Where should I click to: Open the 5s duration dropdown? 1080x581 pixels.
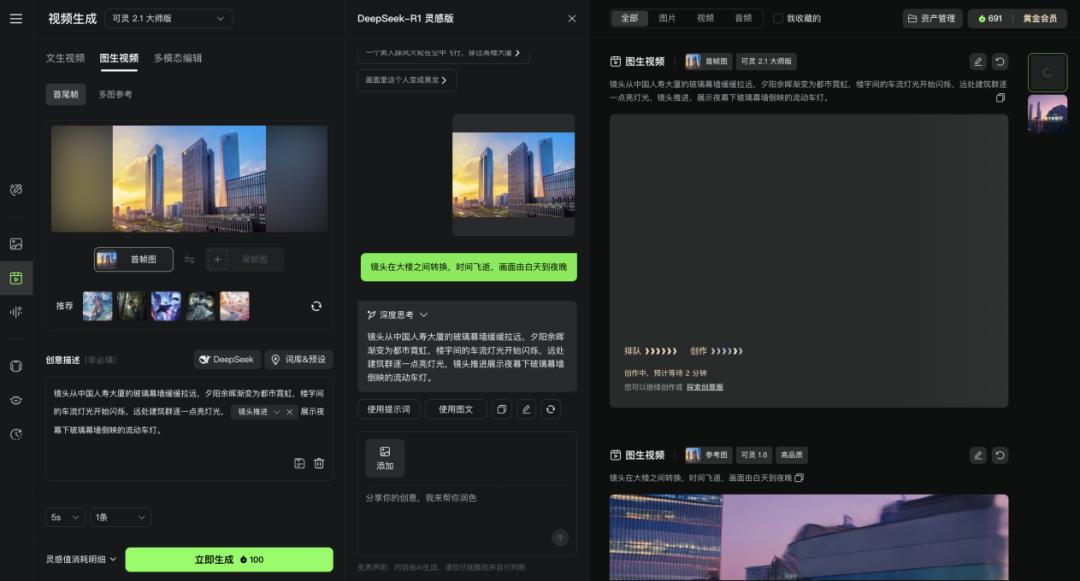click(x=66, y=517)
